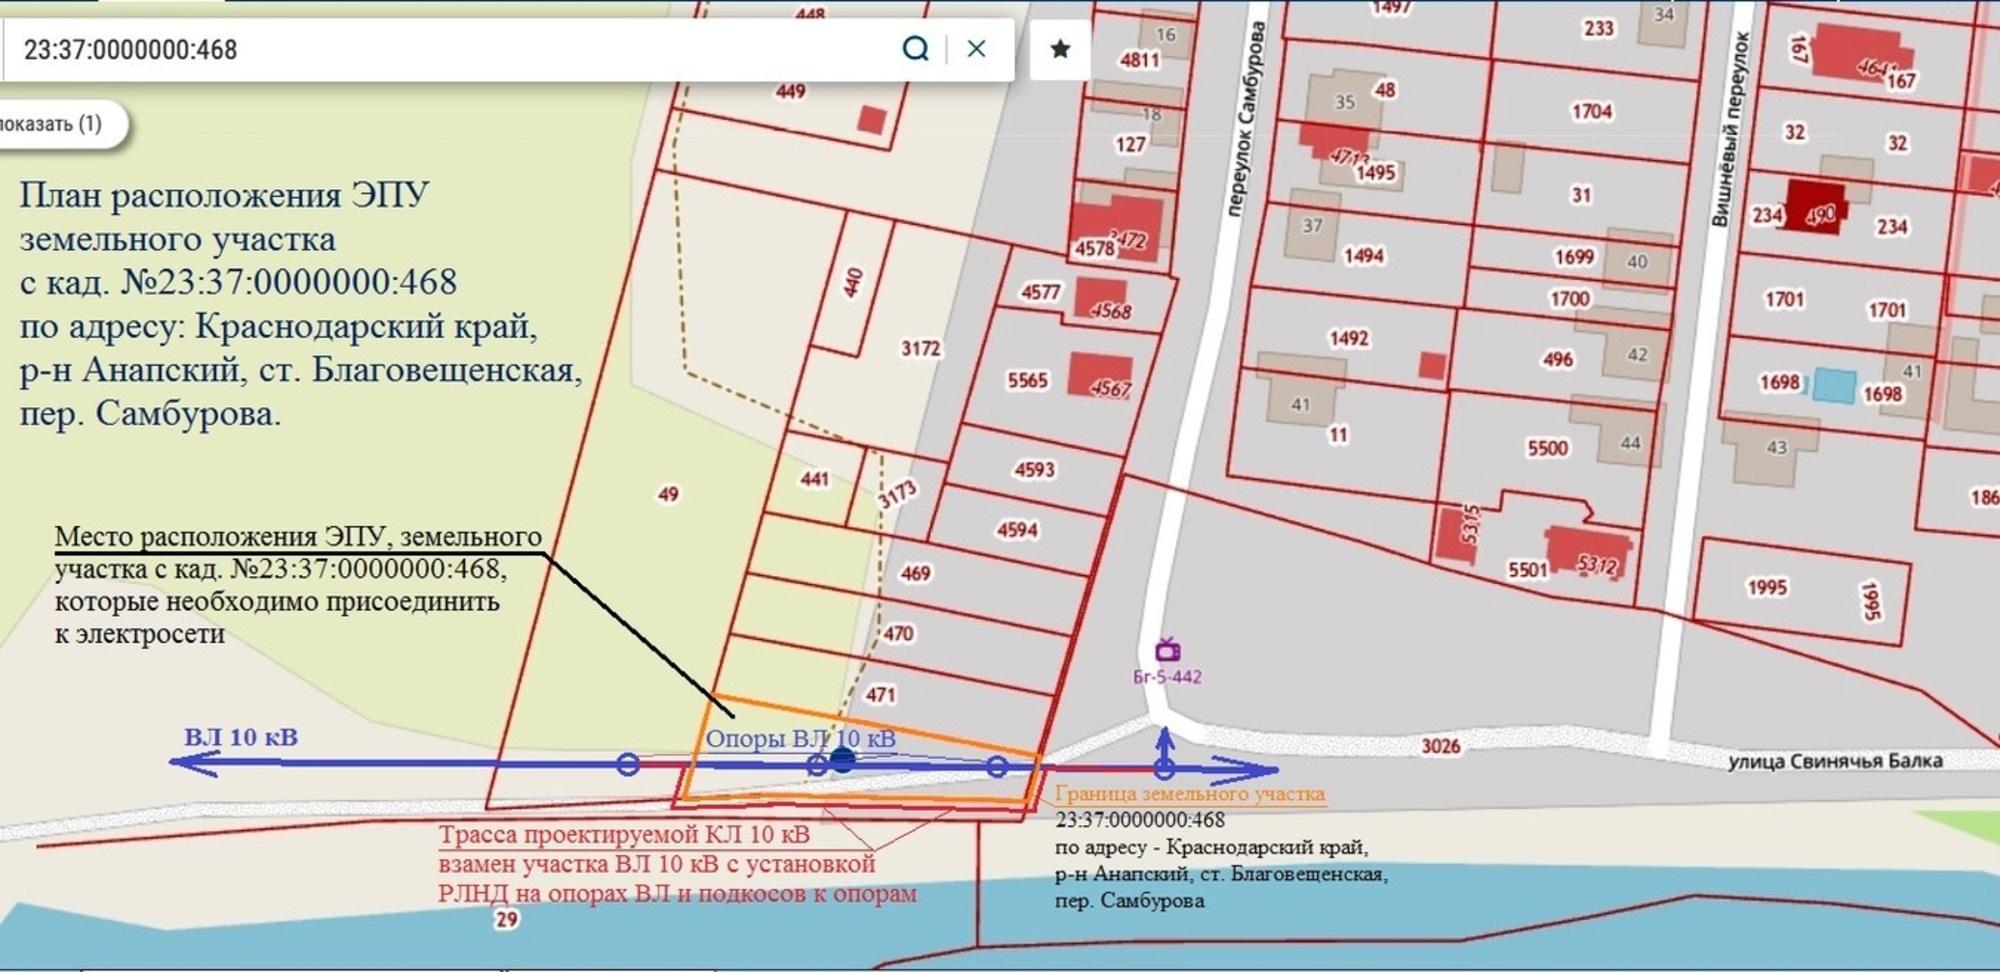Click parcel 471 on the map
Screen dimensions: 2000x972
(x=881, y=694)
